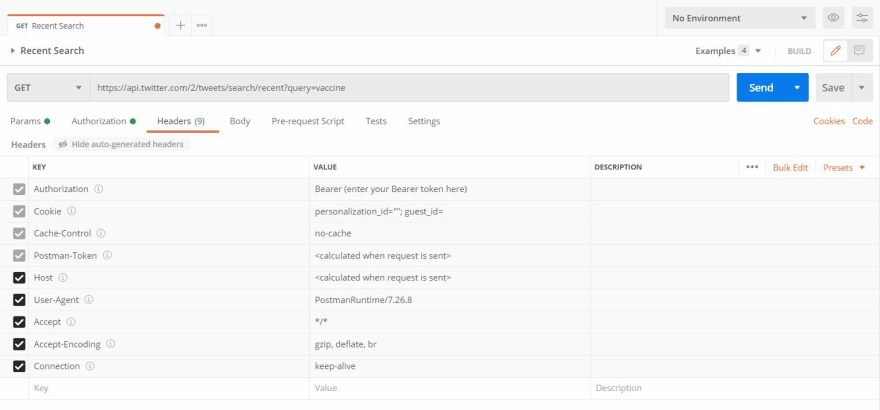Click the pencil edit icon near BUILD
The image size is (880, 410).
point(836,50)
